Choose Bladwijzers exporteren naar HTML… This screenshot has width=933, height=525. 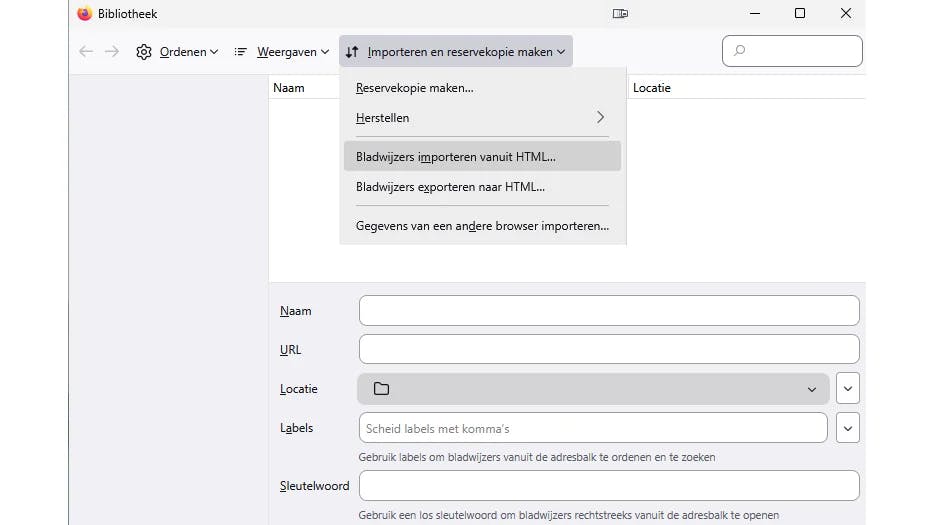[450, 187]
